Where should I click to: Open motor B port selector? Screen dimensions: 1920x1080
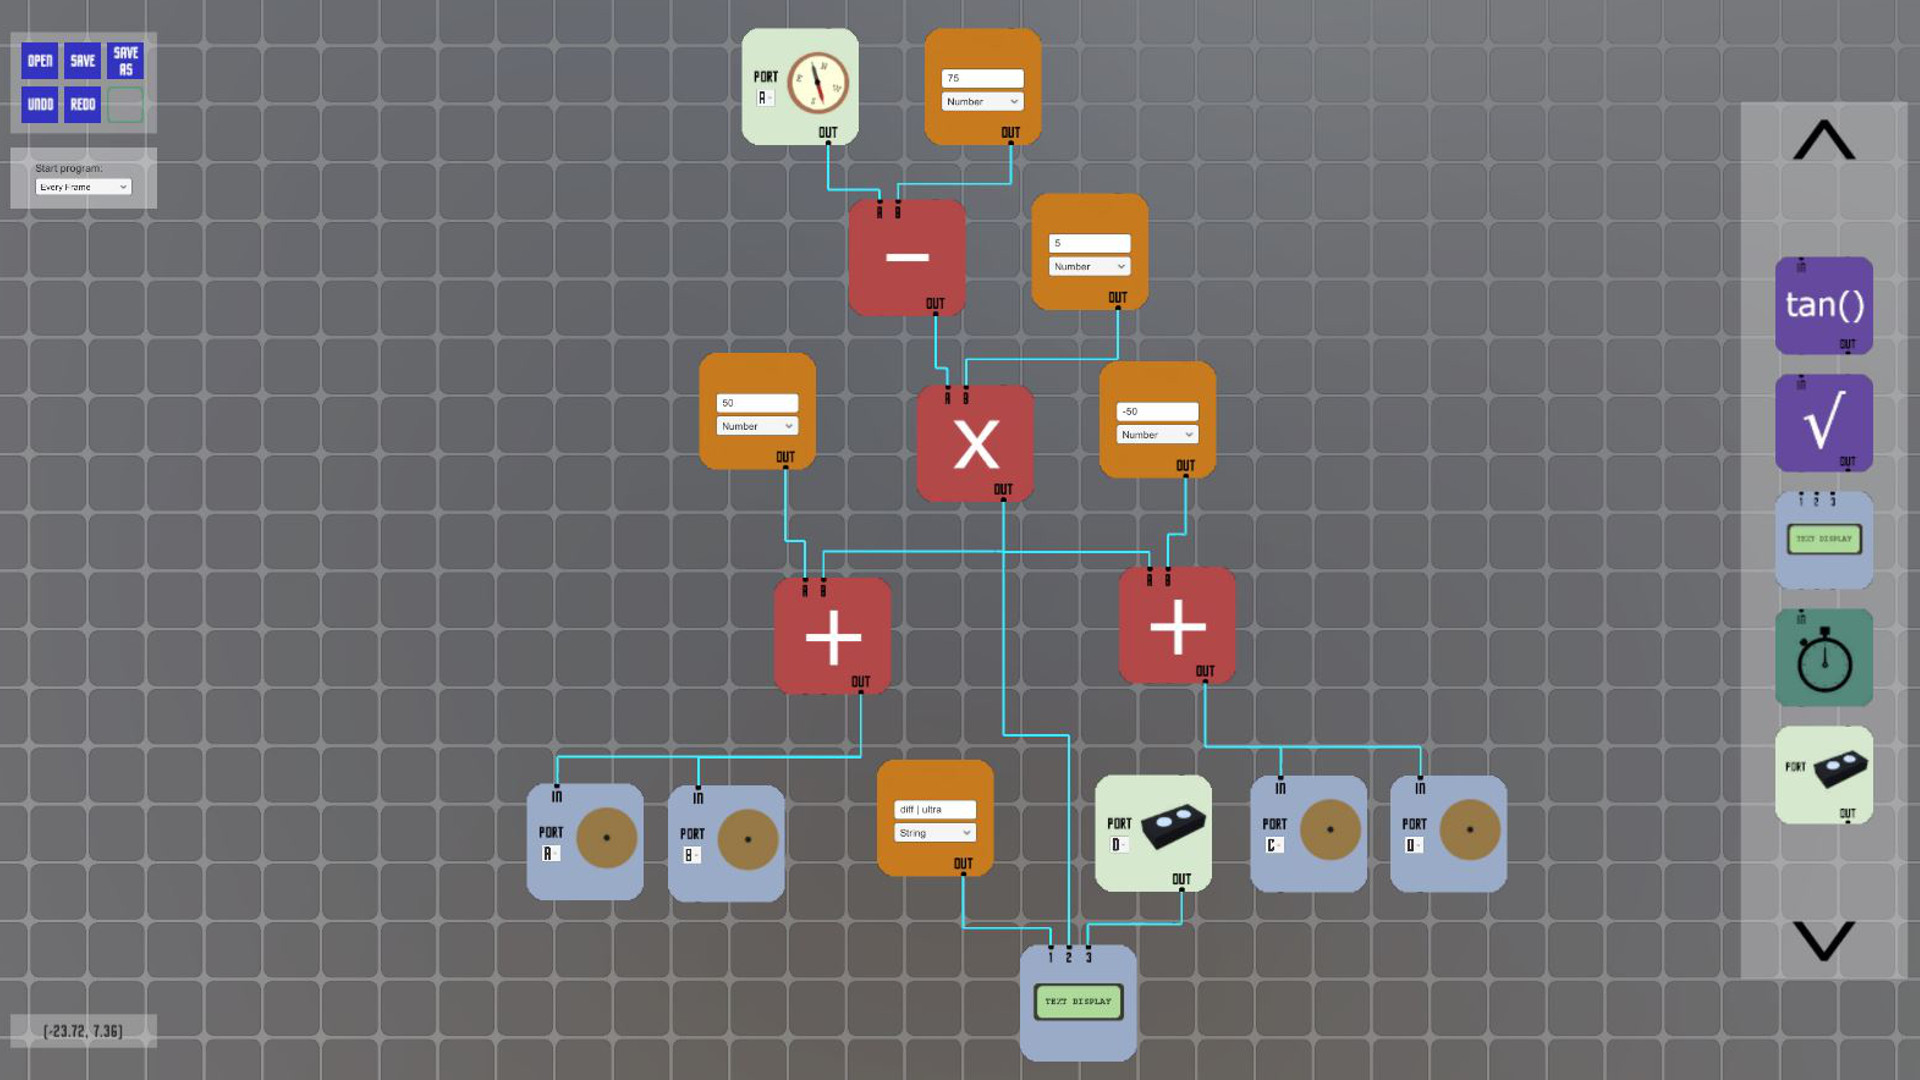[691, 855]
